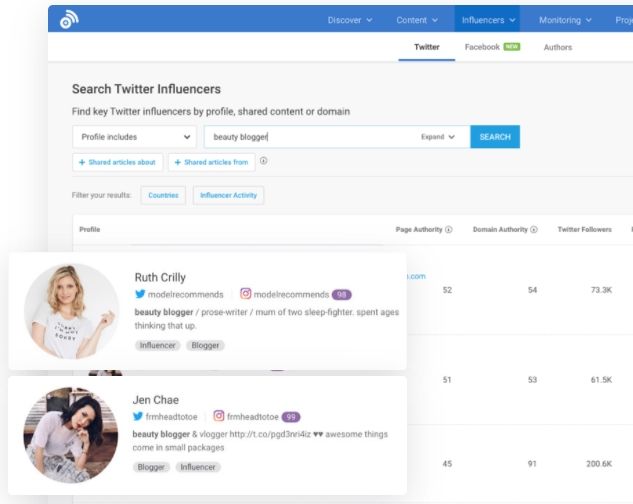Click the Page Authority value 45
This screenshot has height=504, width=633.
click(447, 464)
